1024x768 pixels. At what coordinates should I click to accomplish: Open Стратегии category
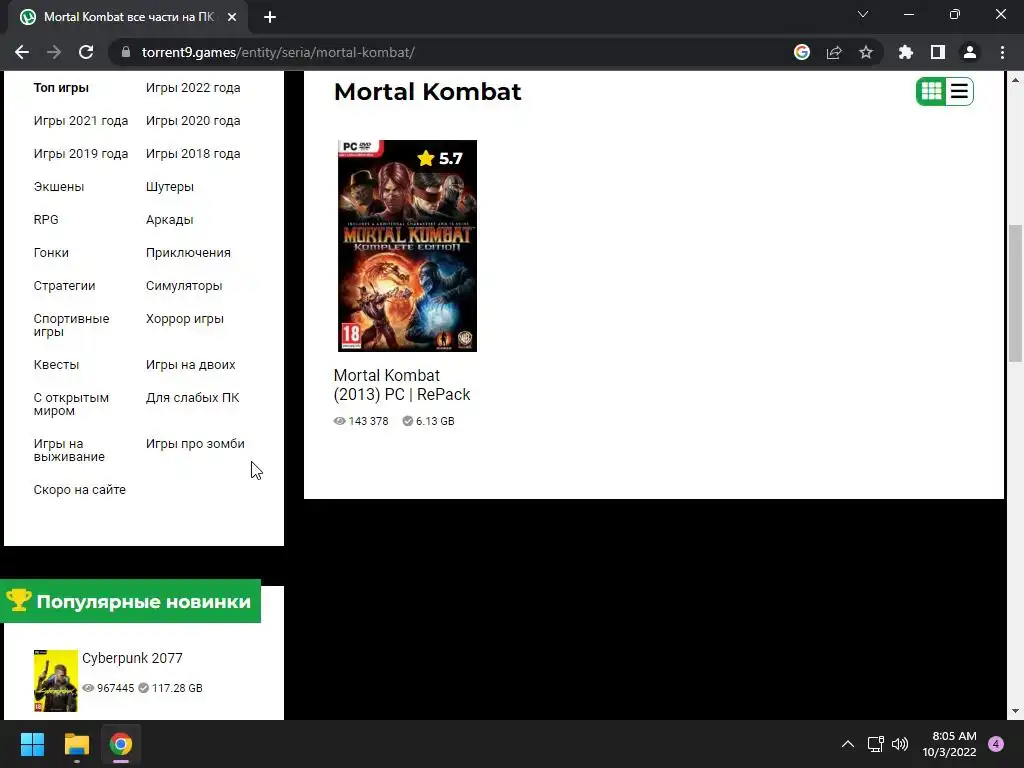tap(64, 285)
